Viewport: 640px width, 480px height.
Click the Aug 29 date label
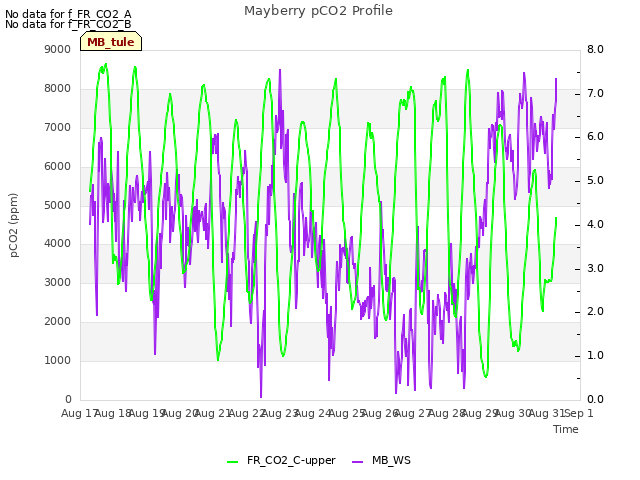[x=479, y=414]
